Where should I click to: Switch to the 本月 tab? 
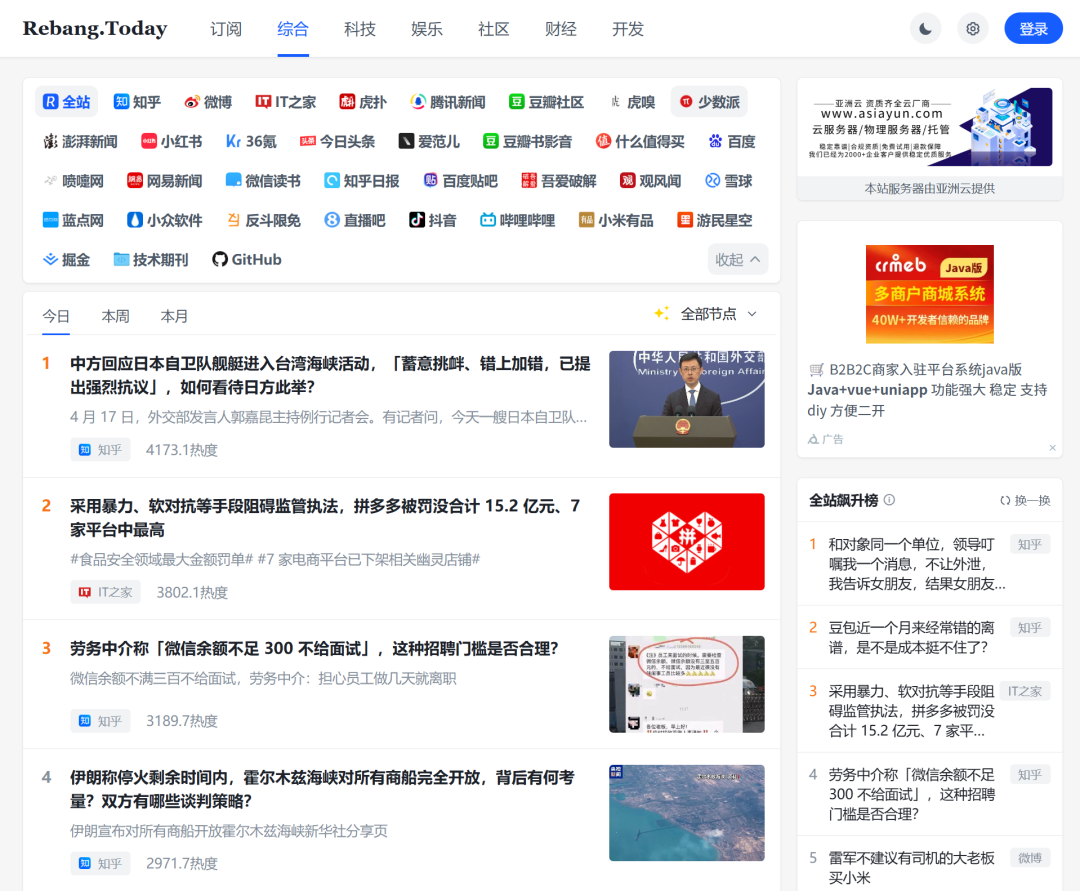tap(174, 316)
